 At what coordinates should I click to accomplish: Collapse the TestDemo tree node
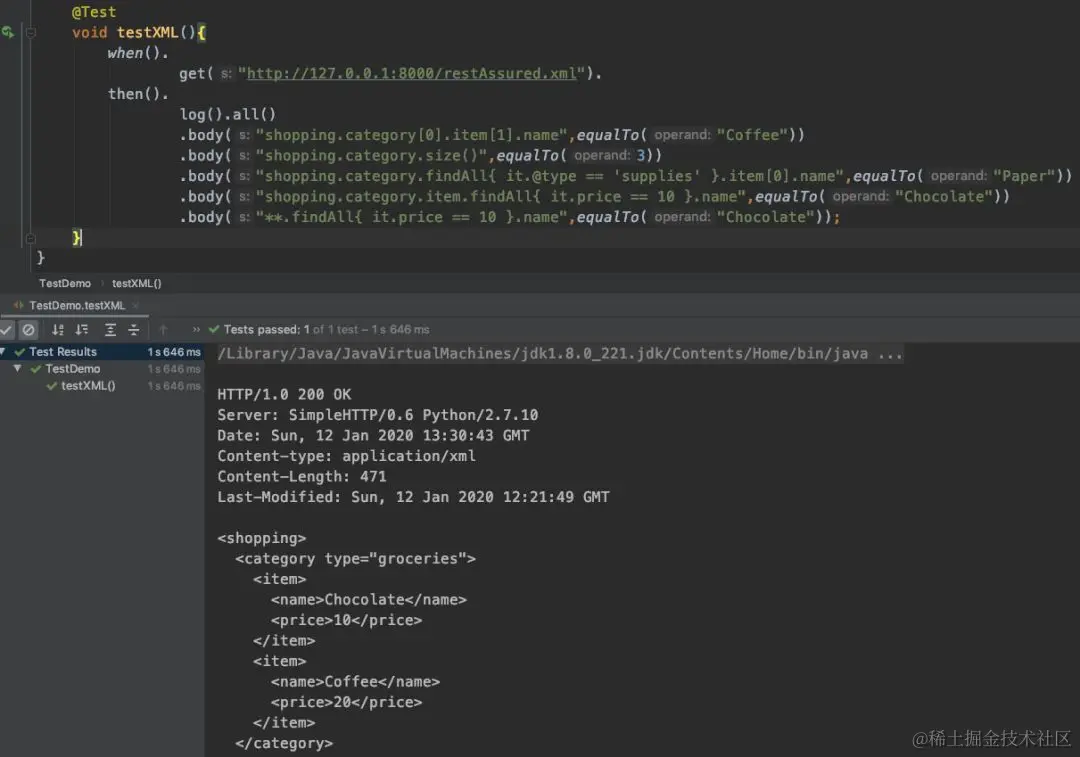coord(18,369)
